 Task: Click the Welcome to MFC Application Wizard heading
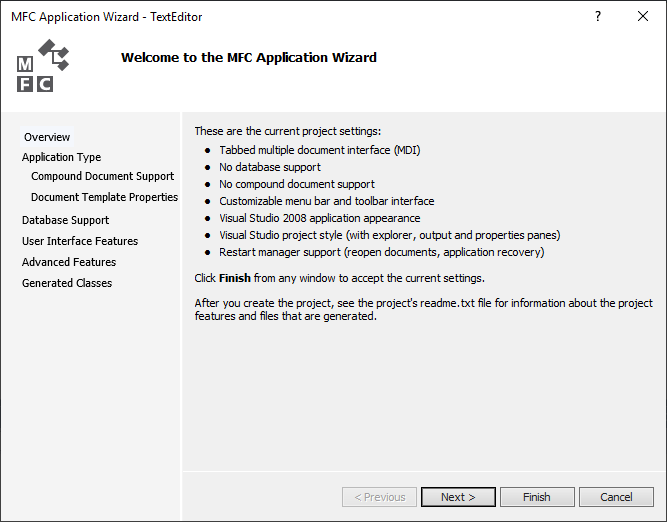(x=248, y=58)
